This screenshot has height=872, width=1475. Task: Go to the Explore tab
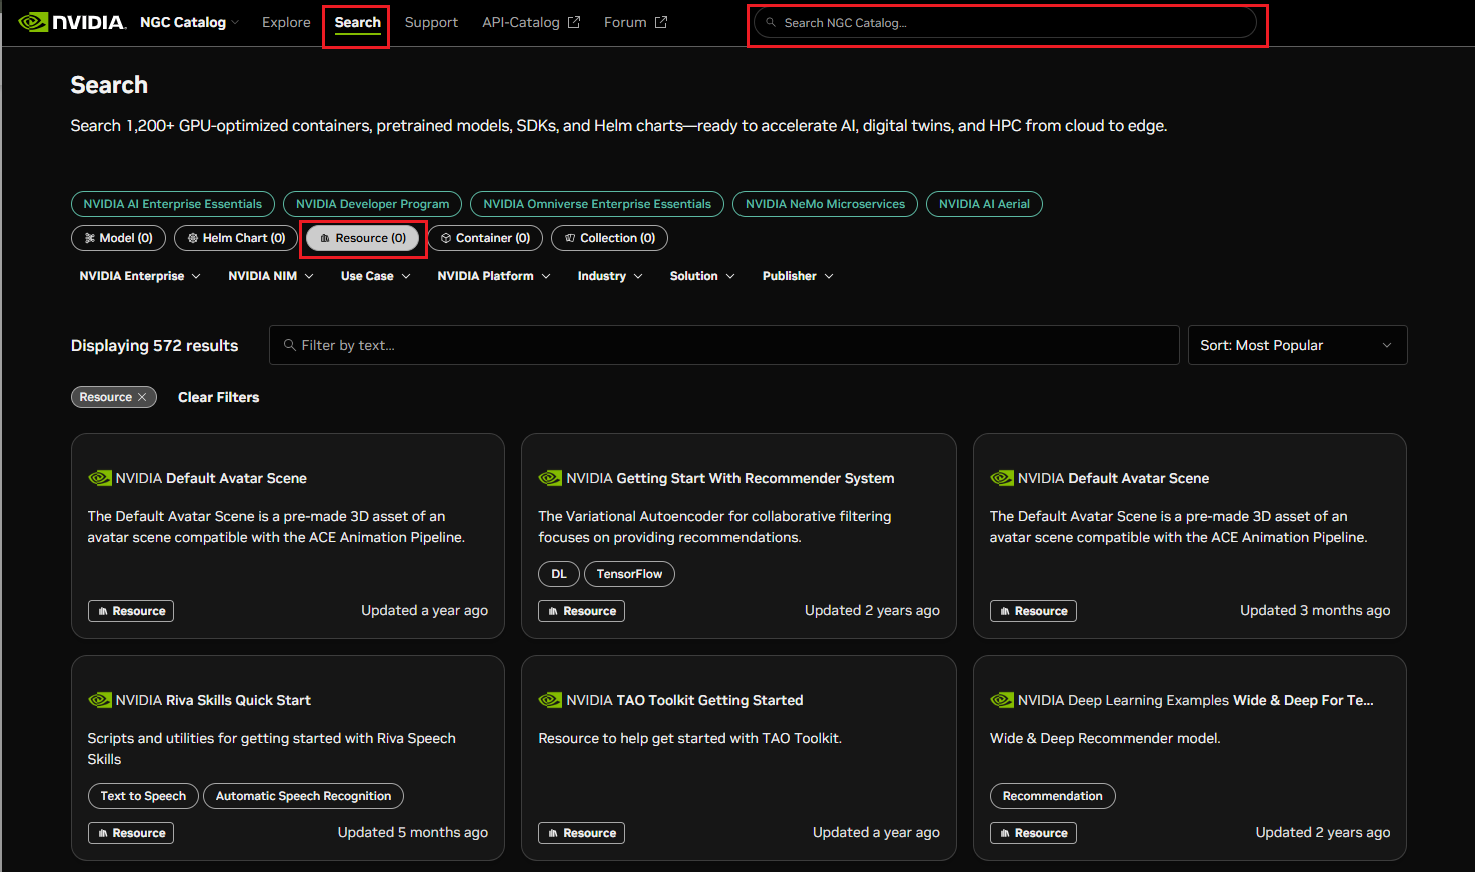286,22
